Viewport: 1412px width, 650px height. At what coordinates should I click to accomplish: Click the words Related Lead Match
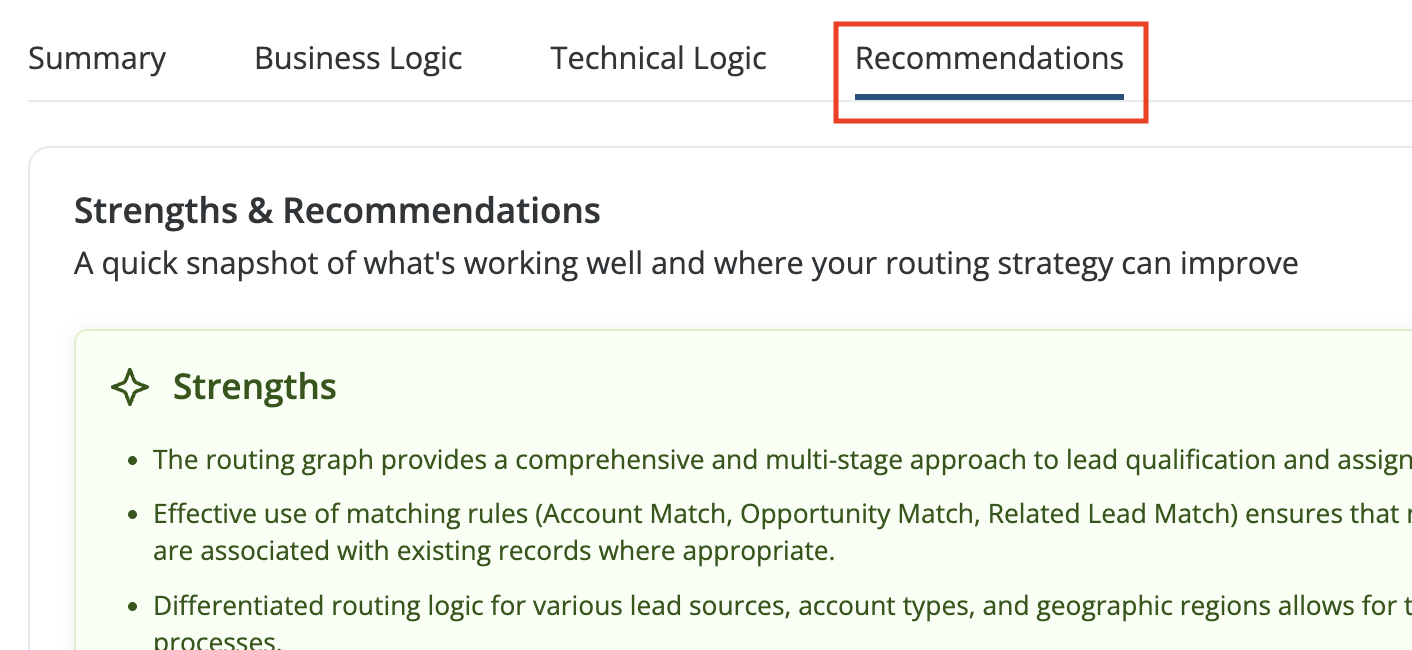click(1087, 514)
